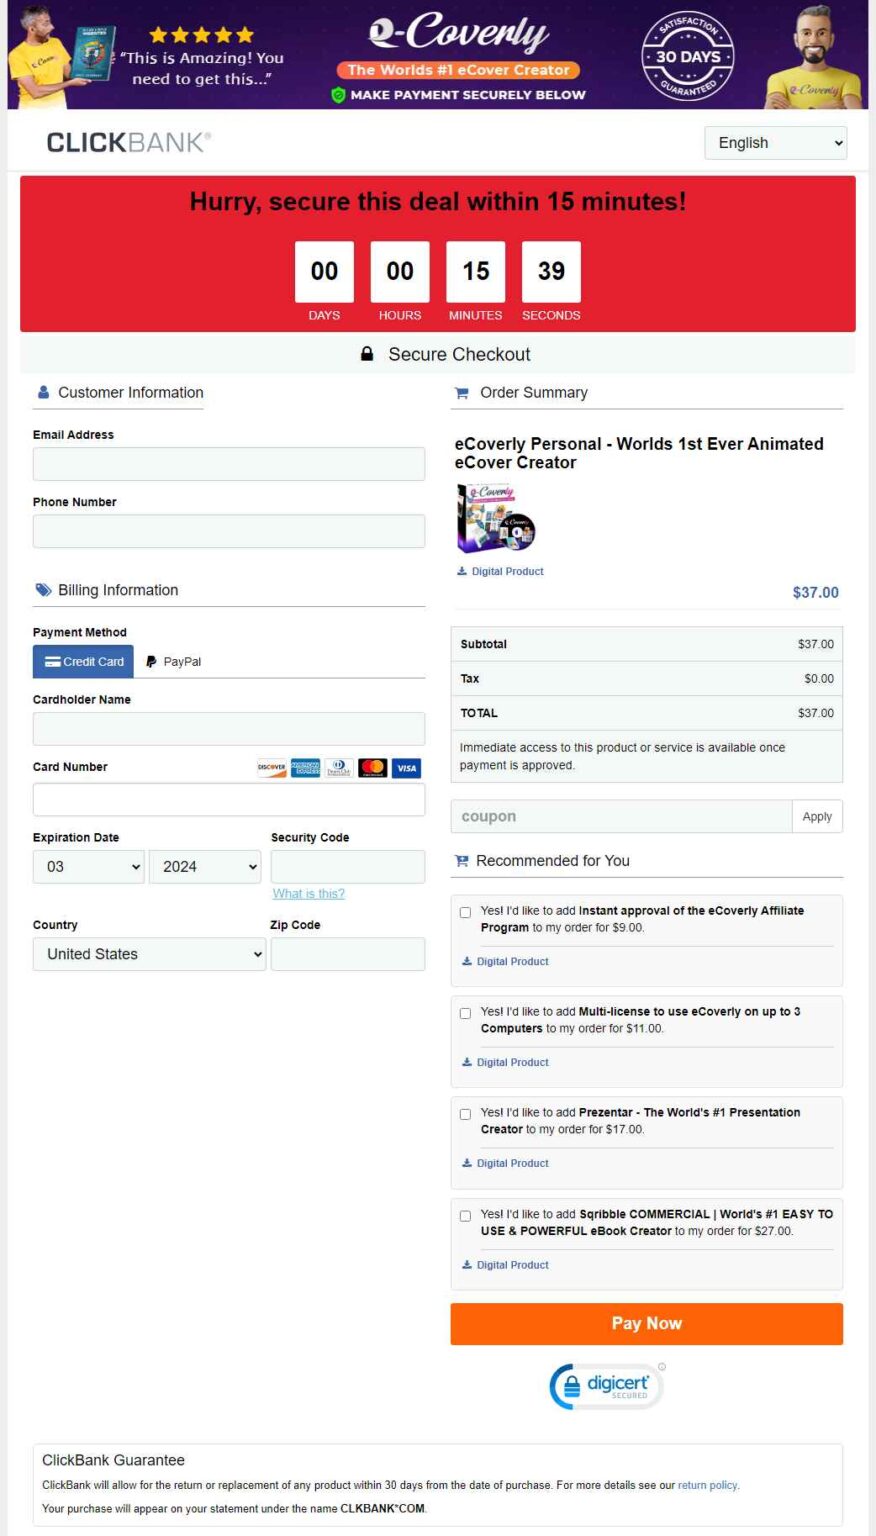876x1536 pixels.
Task: Click the $37.00 TOTAL amount
Action: (816, 713)
